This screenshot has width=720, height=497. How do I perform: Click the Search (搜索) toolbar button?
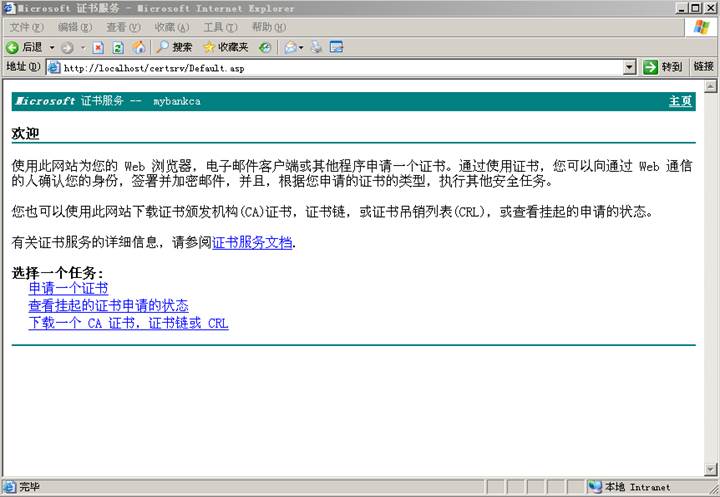[174, 47]
